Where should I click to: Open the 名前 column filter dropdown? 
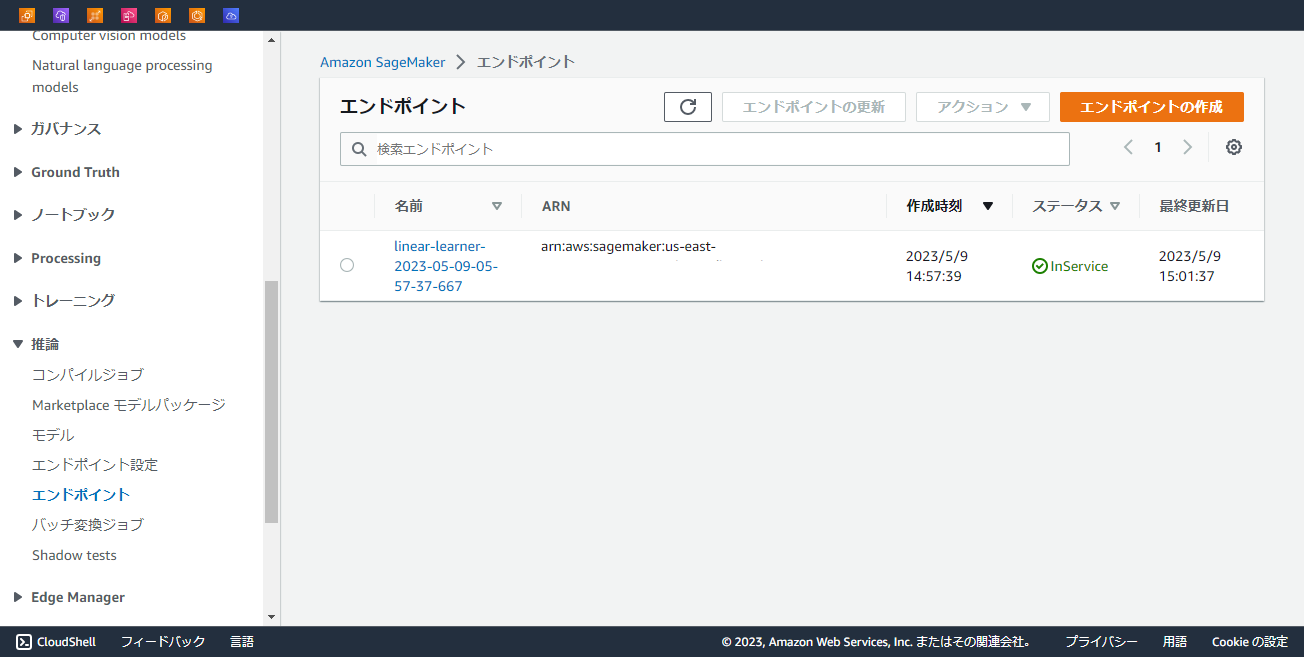[x=497, y=205]
